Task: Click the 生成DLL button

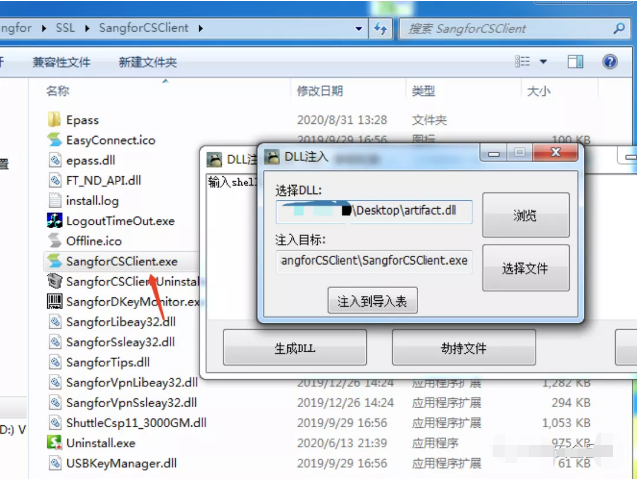Action: (295, 348)
